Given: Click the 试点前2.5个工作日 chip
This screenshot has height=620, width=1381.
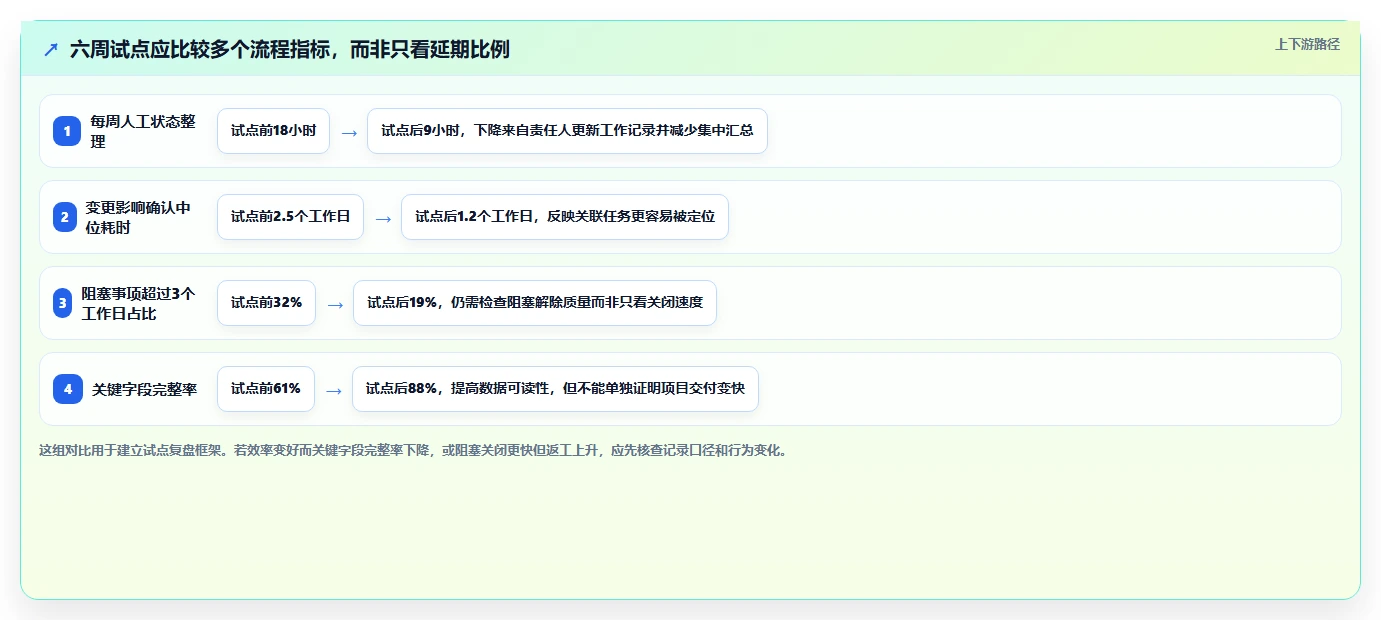Looking at the screenshot, I should click(290, 217).
